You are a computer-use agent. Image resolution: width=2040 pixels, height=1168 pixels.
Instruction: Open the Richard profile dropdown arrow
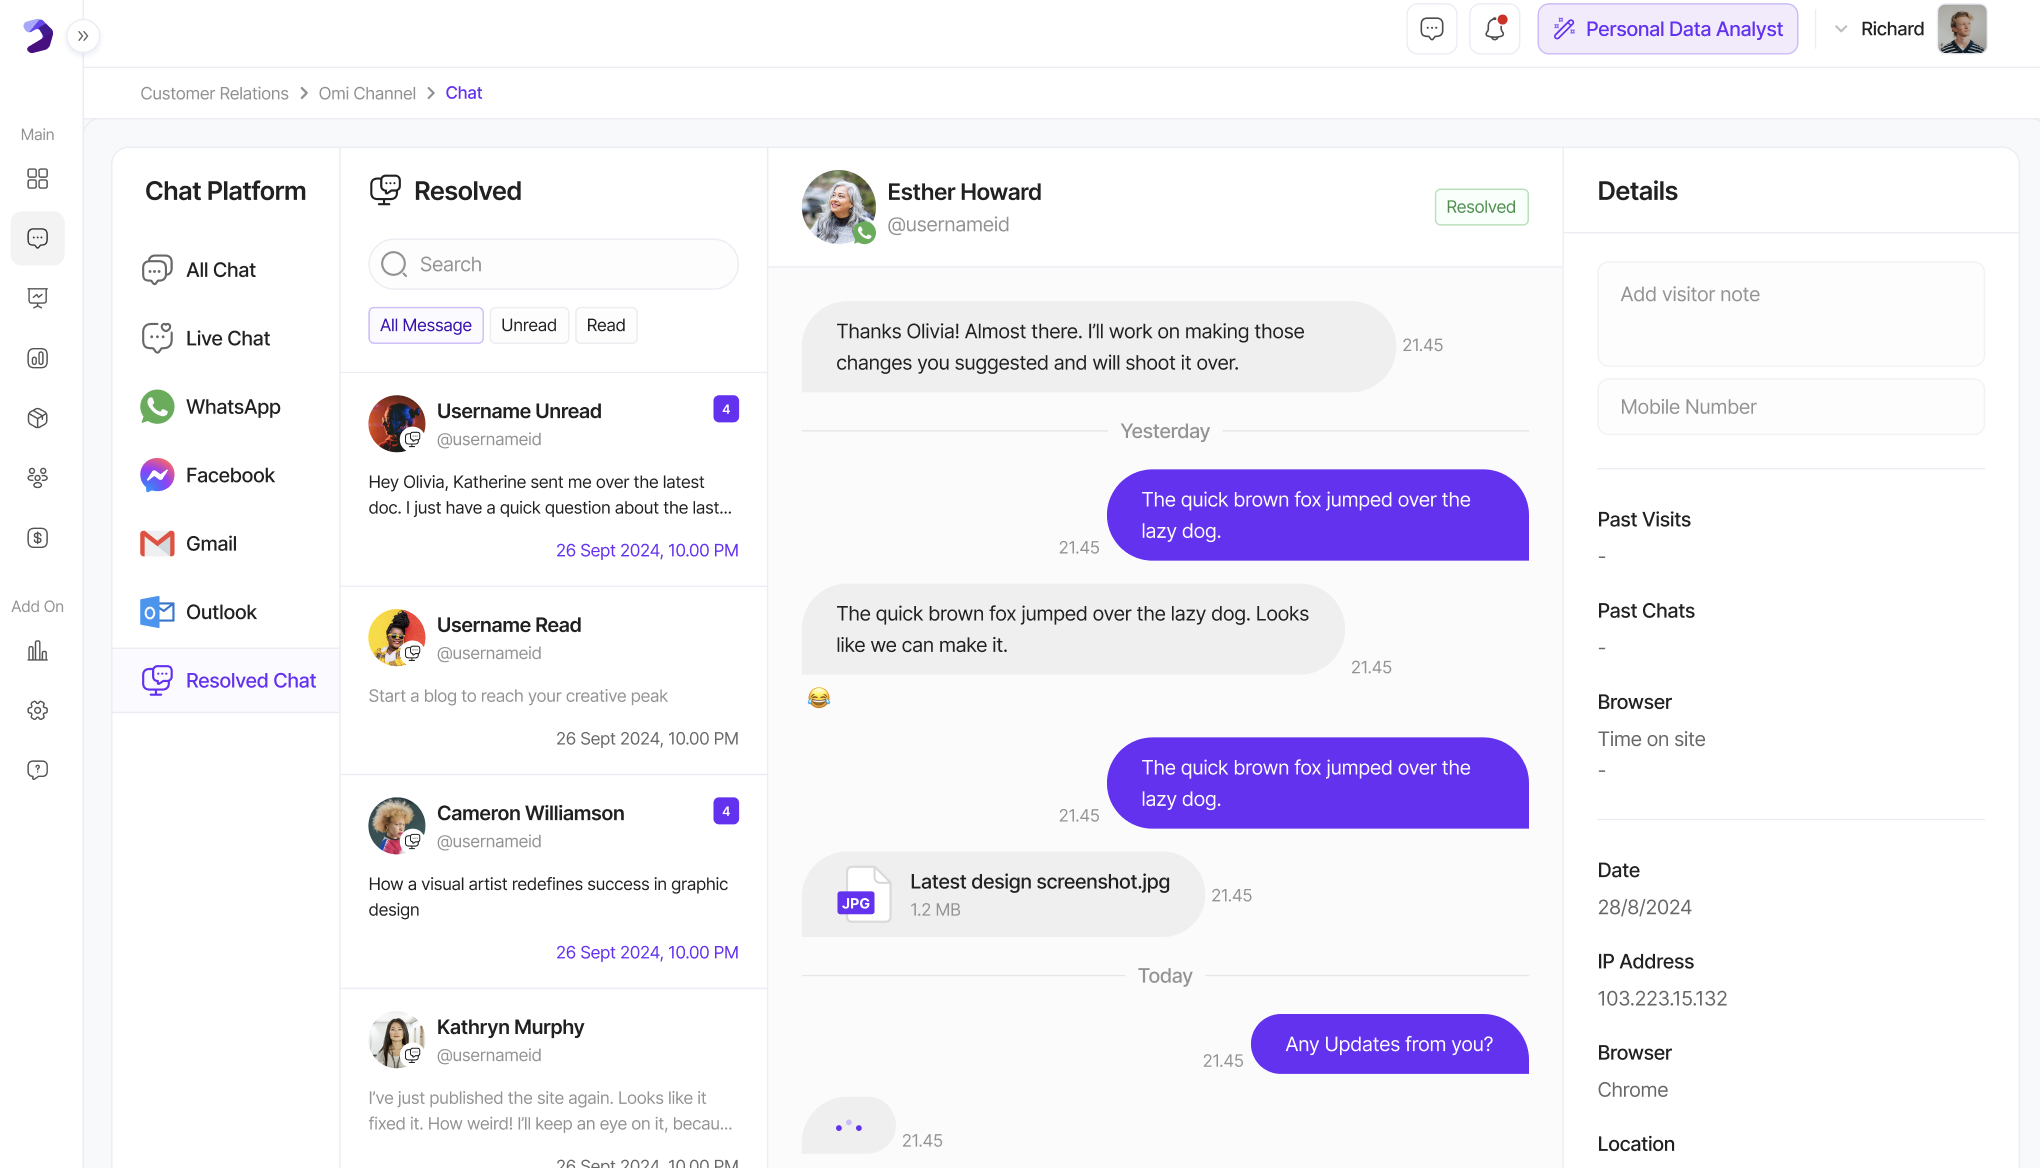tap(1840, 29)
